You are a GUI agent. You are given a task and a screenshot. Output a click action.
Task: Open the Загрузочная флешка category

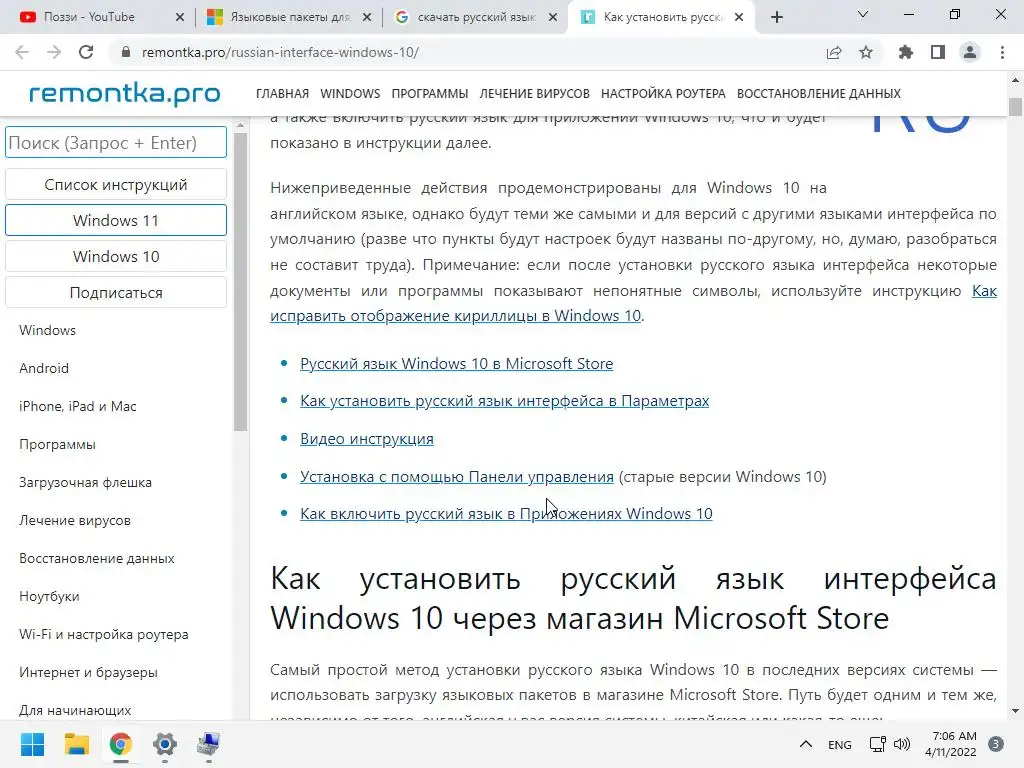pos(86,482)
